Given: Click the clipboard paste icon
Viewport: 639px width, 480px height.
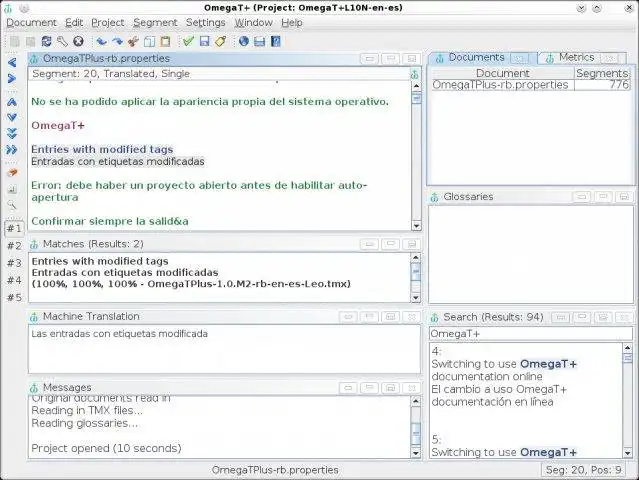Looking at the screenshot, I should click(165, 41).
